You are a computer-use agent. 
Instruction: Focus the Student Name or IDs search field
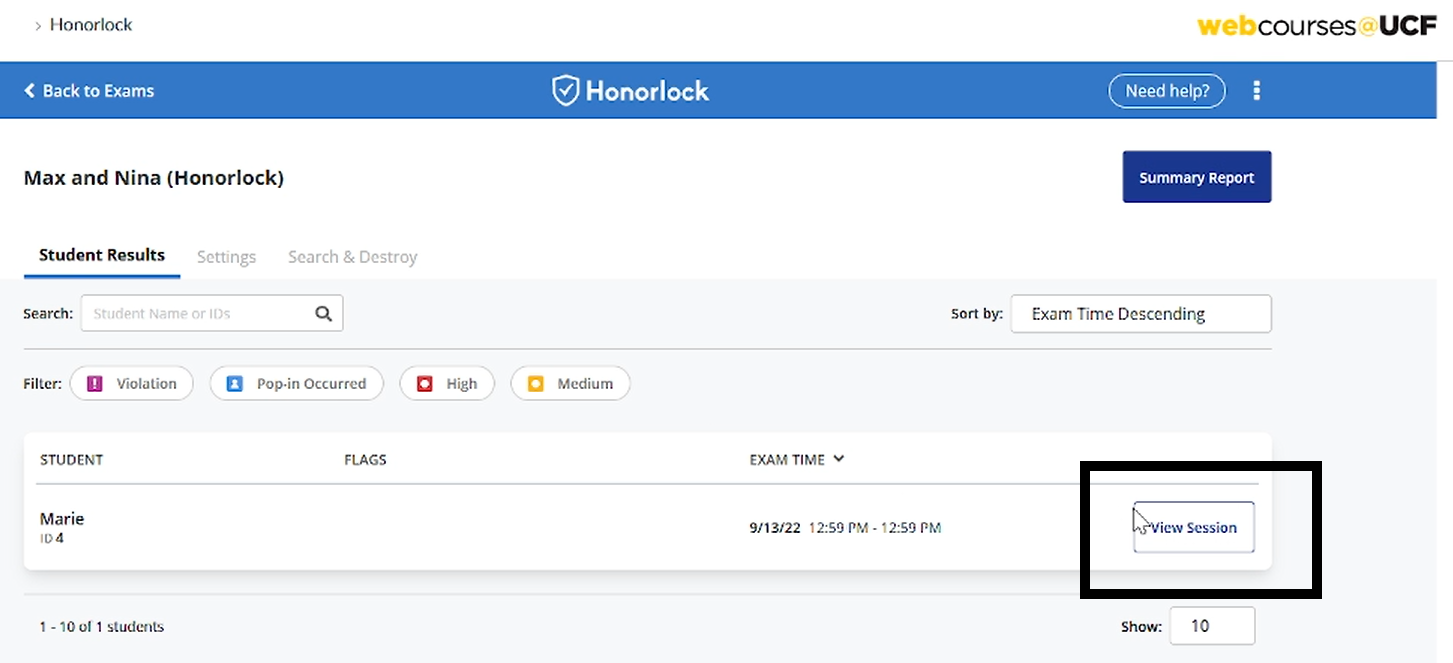(212, 313)
